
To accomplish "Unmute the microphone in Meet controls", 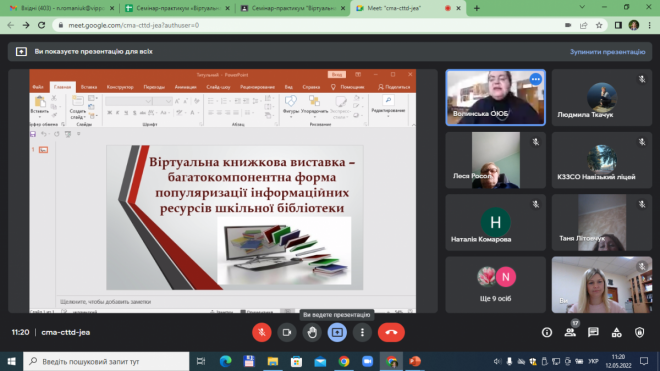I will click(261, 332).
